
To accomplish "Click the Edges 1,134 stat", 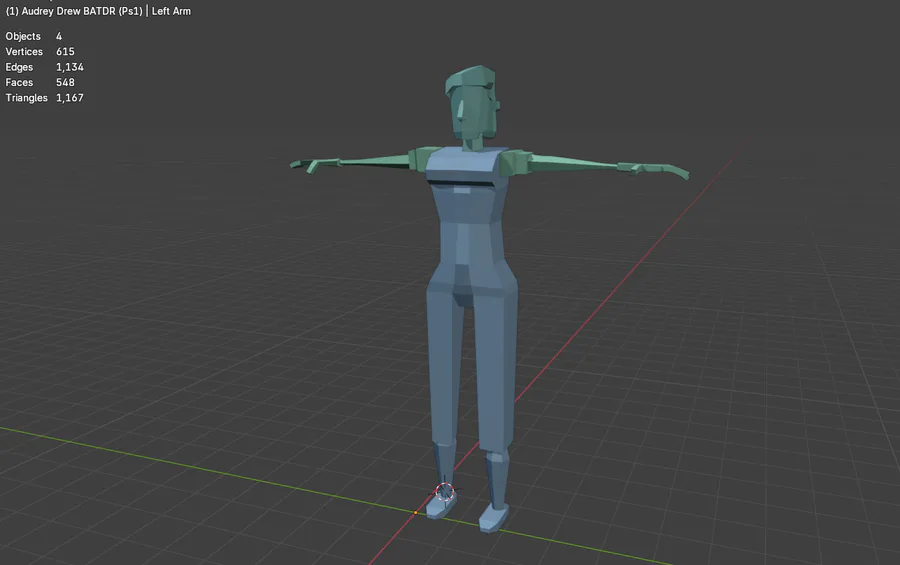I will coord(45,67).
